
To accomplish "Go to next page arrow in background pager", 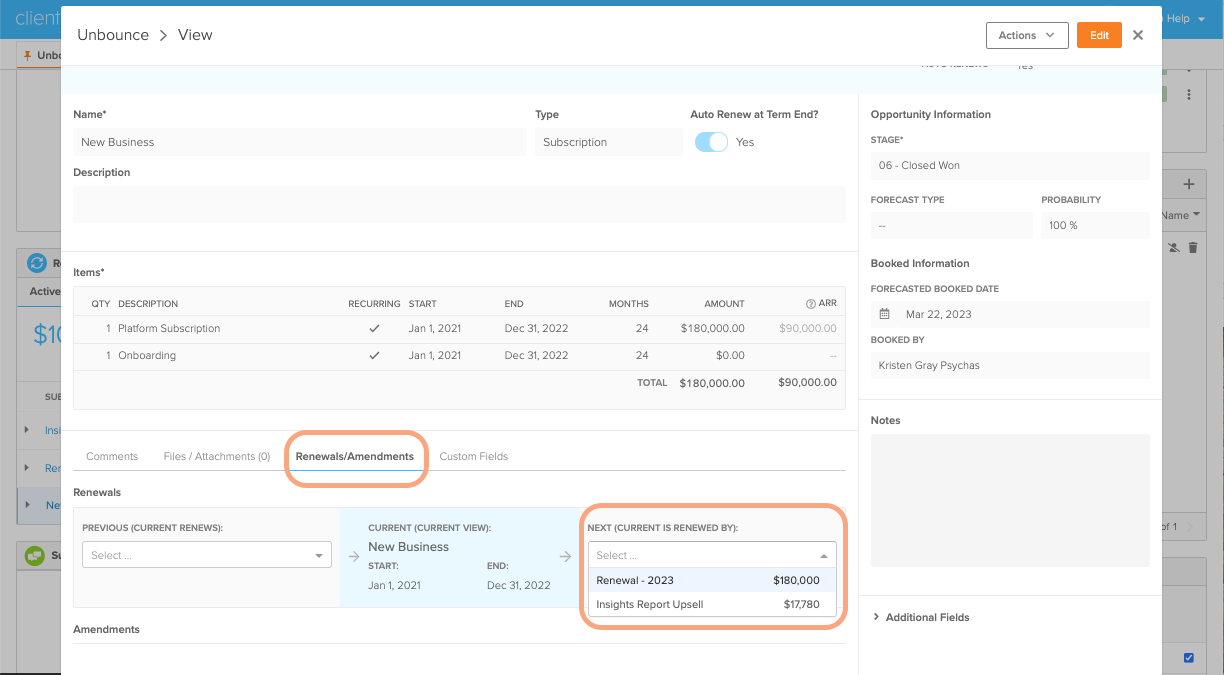I will tap(1190, 526).
